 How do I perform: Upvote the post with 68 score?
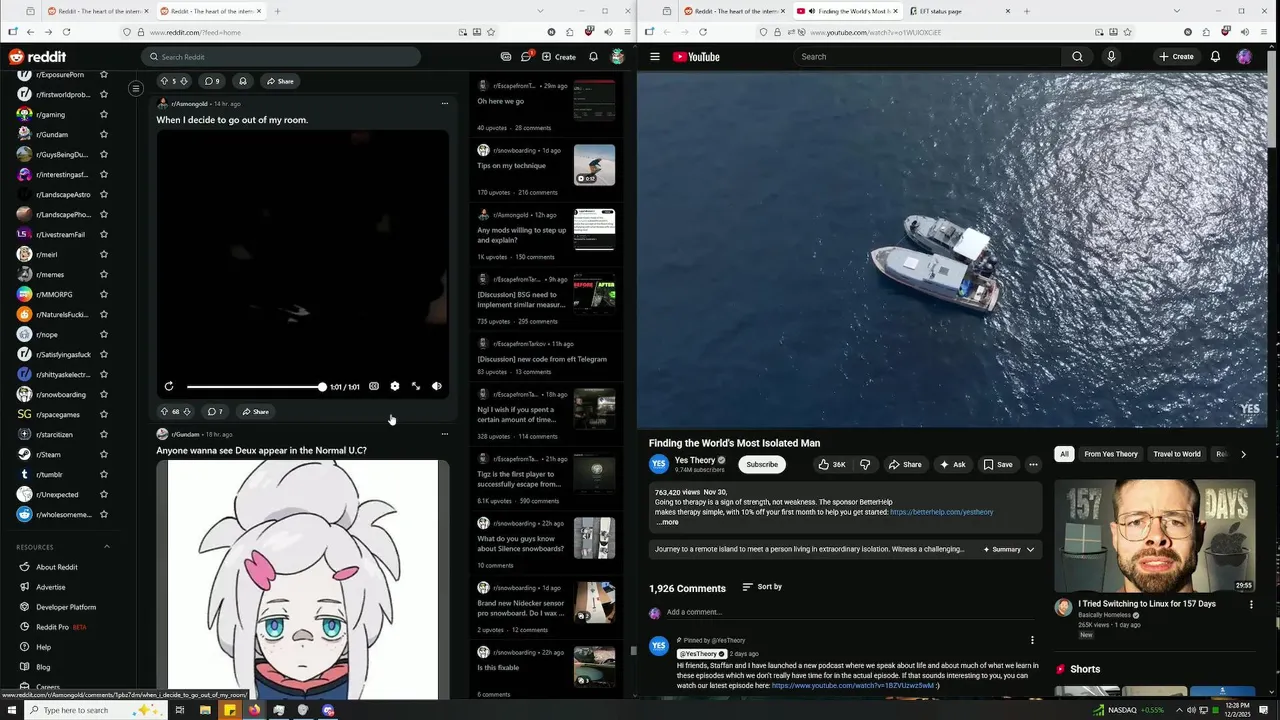coord(164,411)
